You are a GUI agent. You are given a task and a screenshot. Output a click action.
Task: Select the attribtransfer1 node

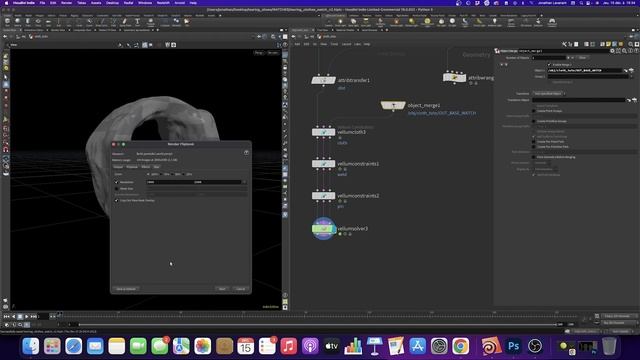(323, 80)
